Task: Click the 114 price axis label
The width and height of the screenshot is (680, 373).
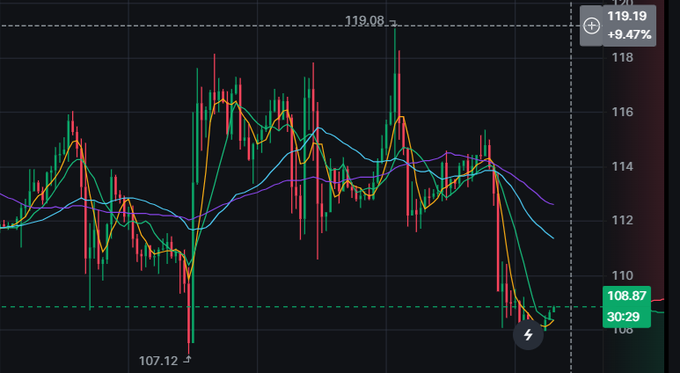Action: tap(622, 167)
